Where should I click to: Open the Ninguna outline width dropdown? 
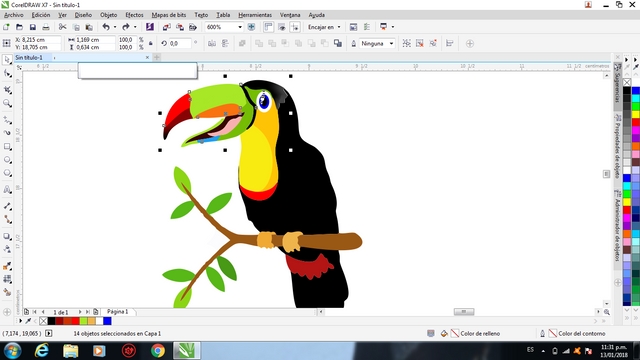coord(391,43)
